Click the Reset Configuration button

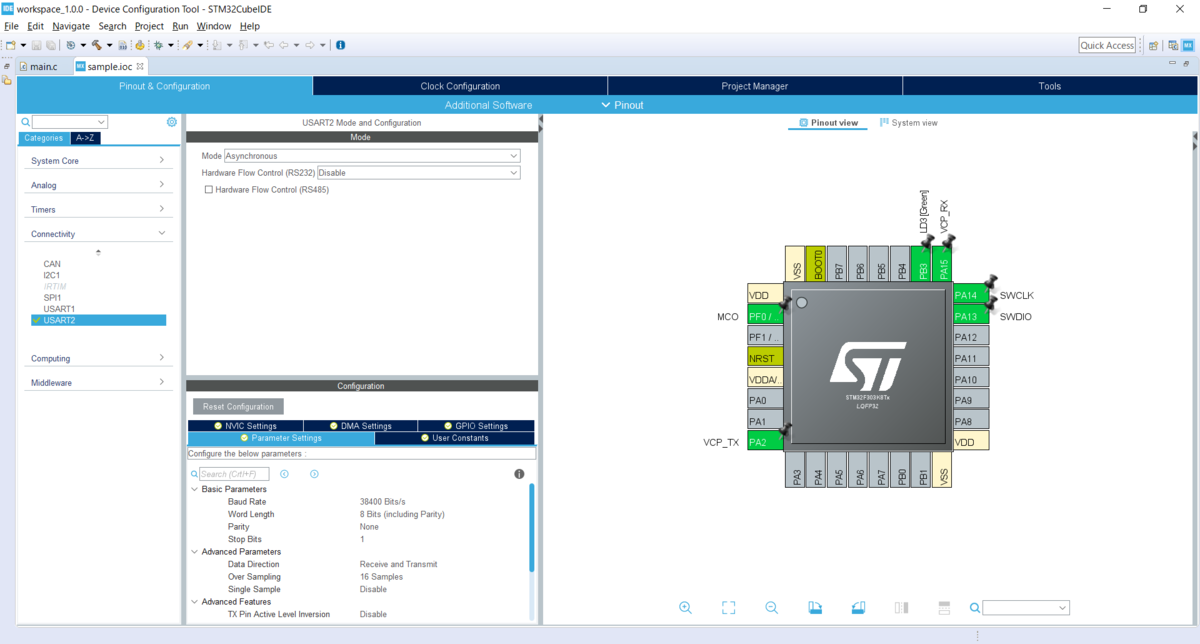coord(239,407)
